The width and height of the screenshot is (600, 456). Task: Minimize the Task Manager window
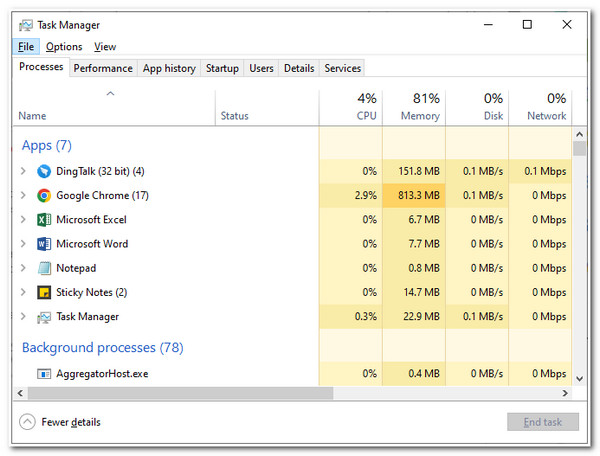point(488,25)
